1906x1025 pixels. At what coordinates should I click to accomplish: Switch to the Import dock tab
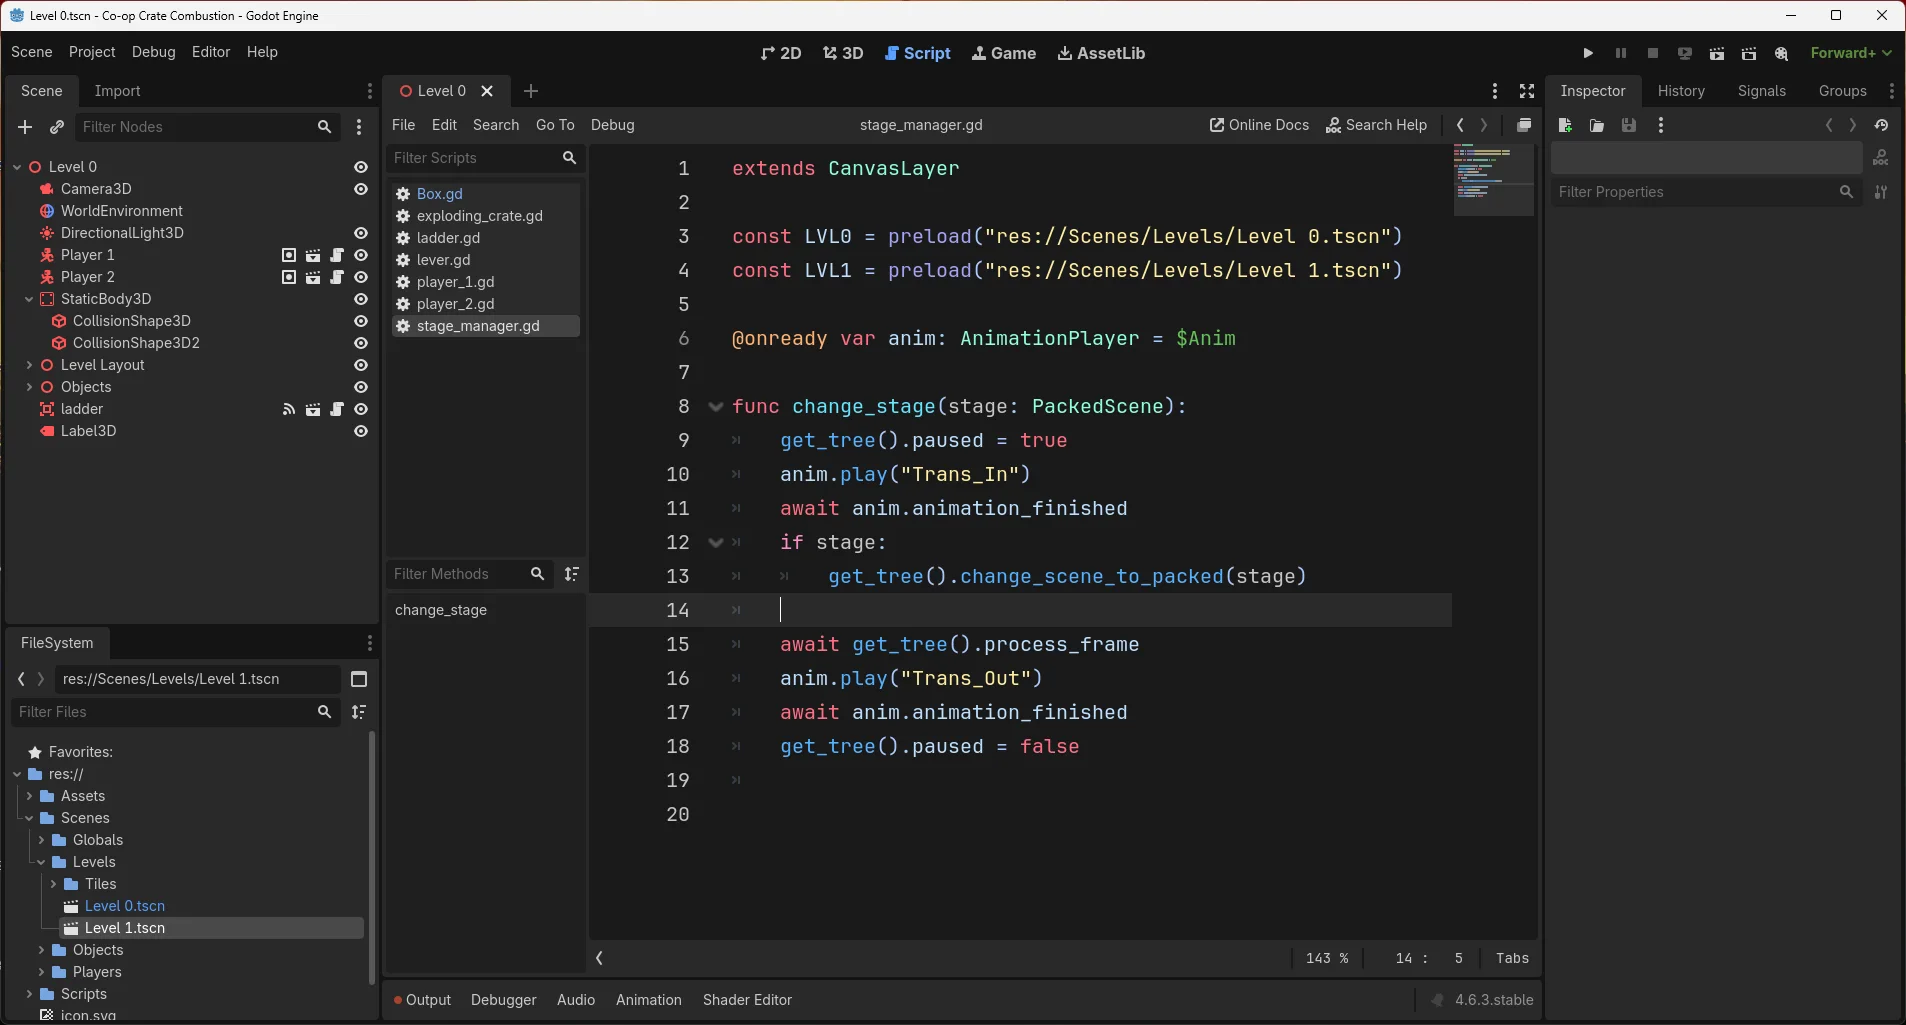[117, 91]
